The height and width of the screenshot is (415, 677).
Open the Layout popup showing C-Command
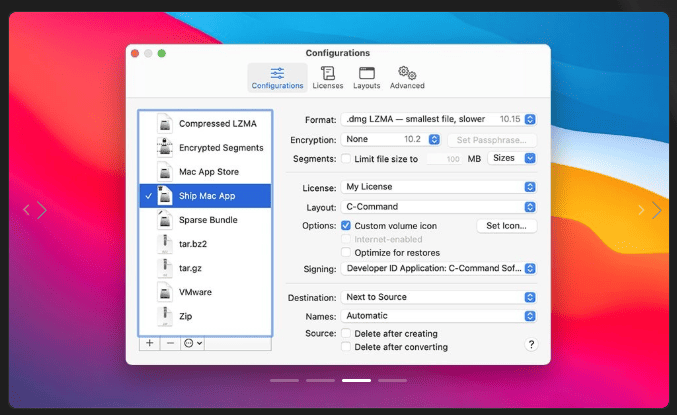point(438,206)
